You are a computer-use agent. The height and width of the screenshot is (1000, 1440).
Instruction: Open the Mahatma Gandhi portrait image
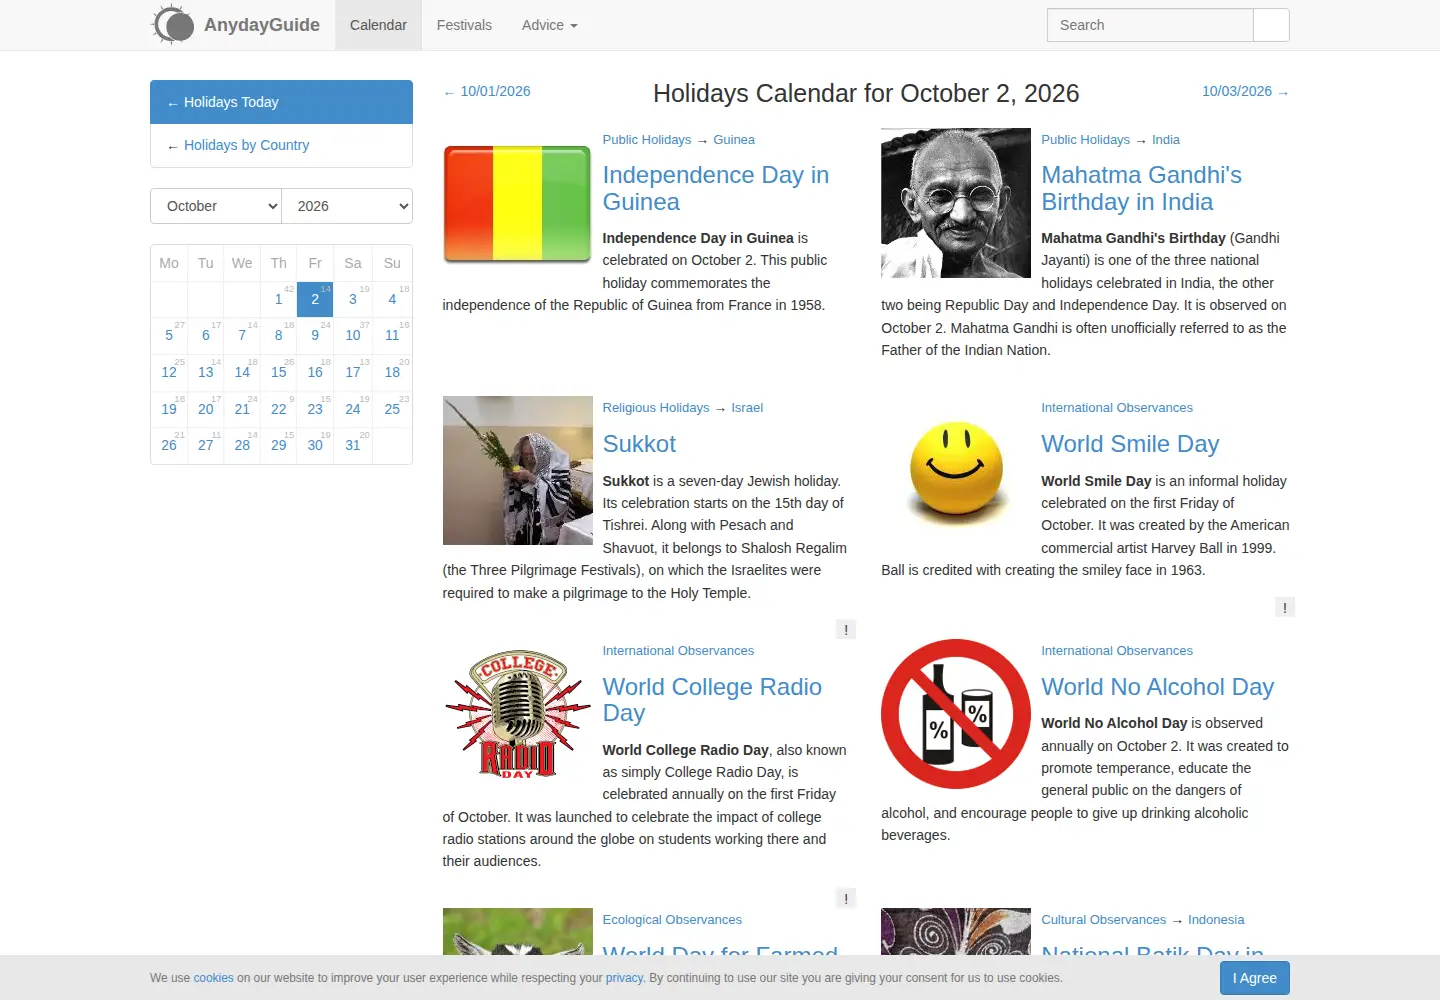[x=955, y=203]
